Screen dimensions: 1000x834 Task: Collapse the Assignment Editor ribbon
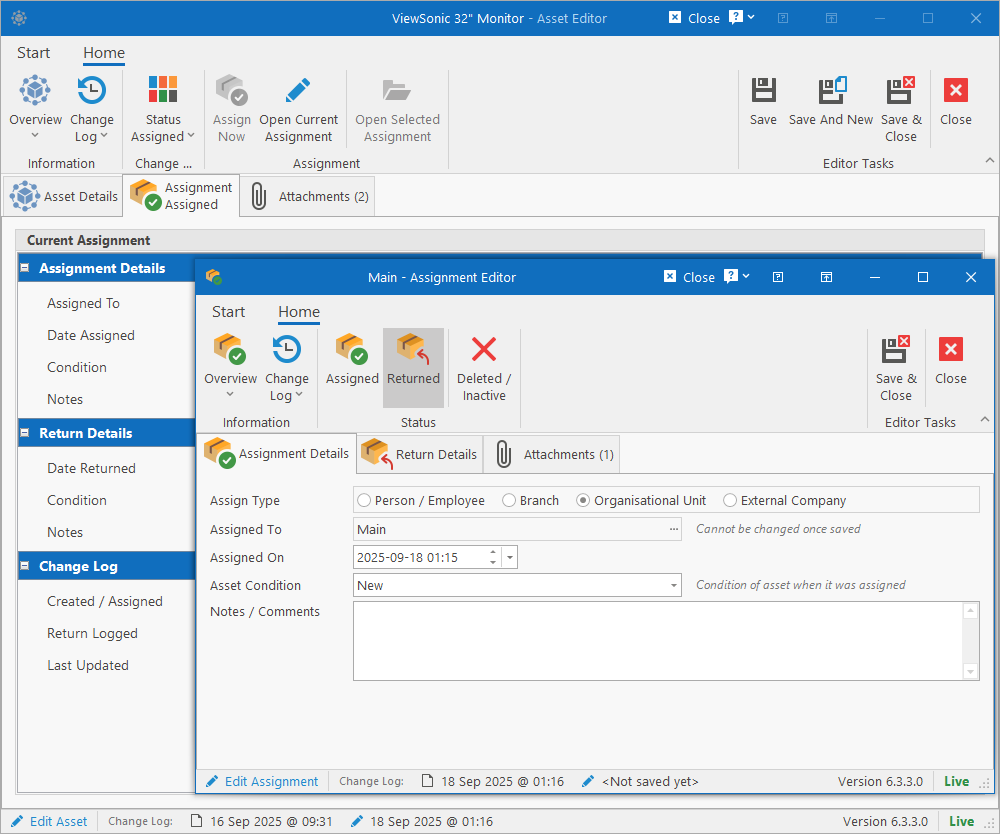[984, 420]
